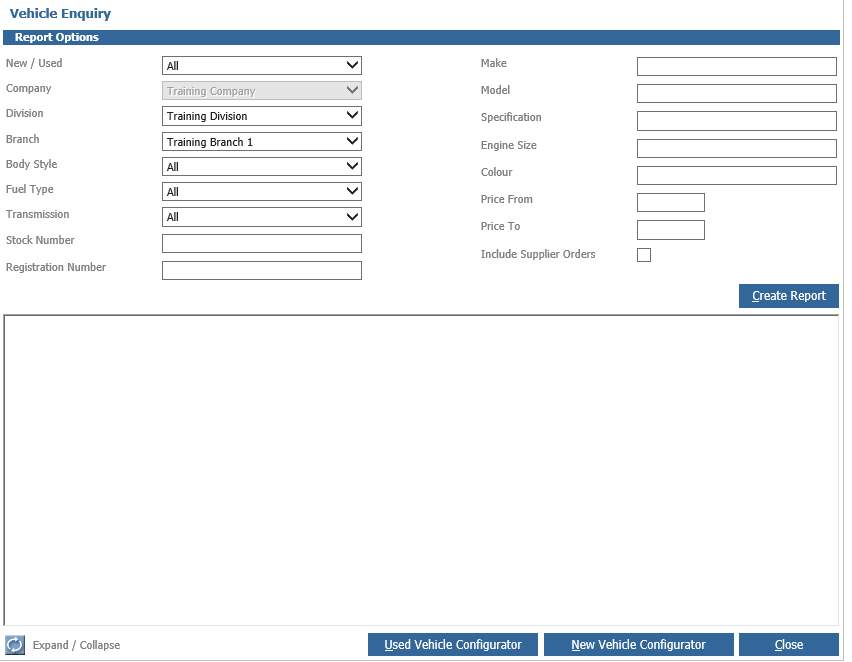
Task: Focus the Make text field
Action: point(737,66)
